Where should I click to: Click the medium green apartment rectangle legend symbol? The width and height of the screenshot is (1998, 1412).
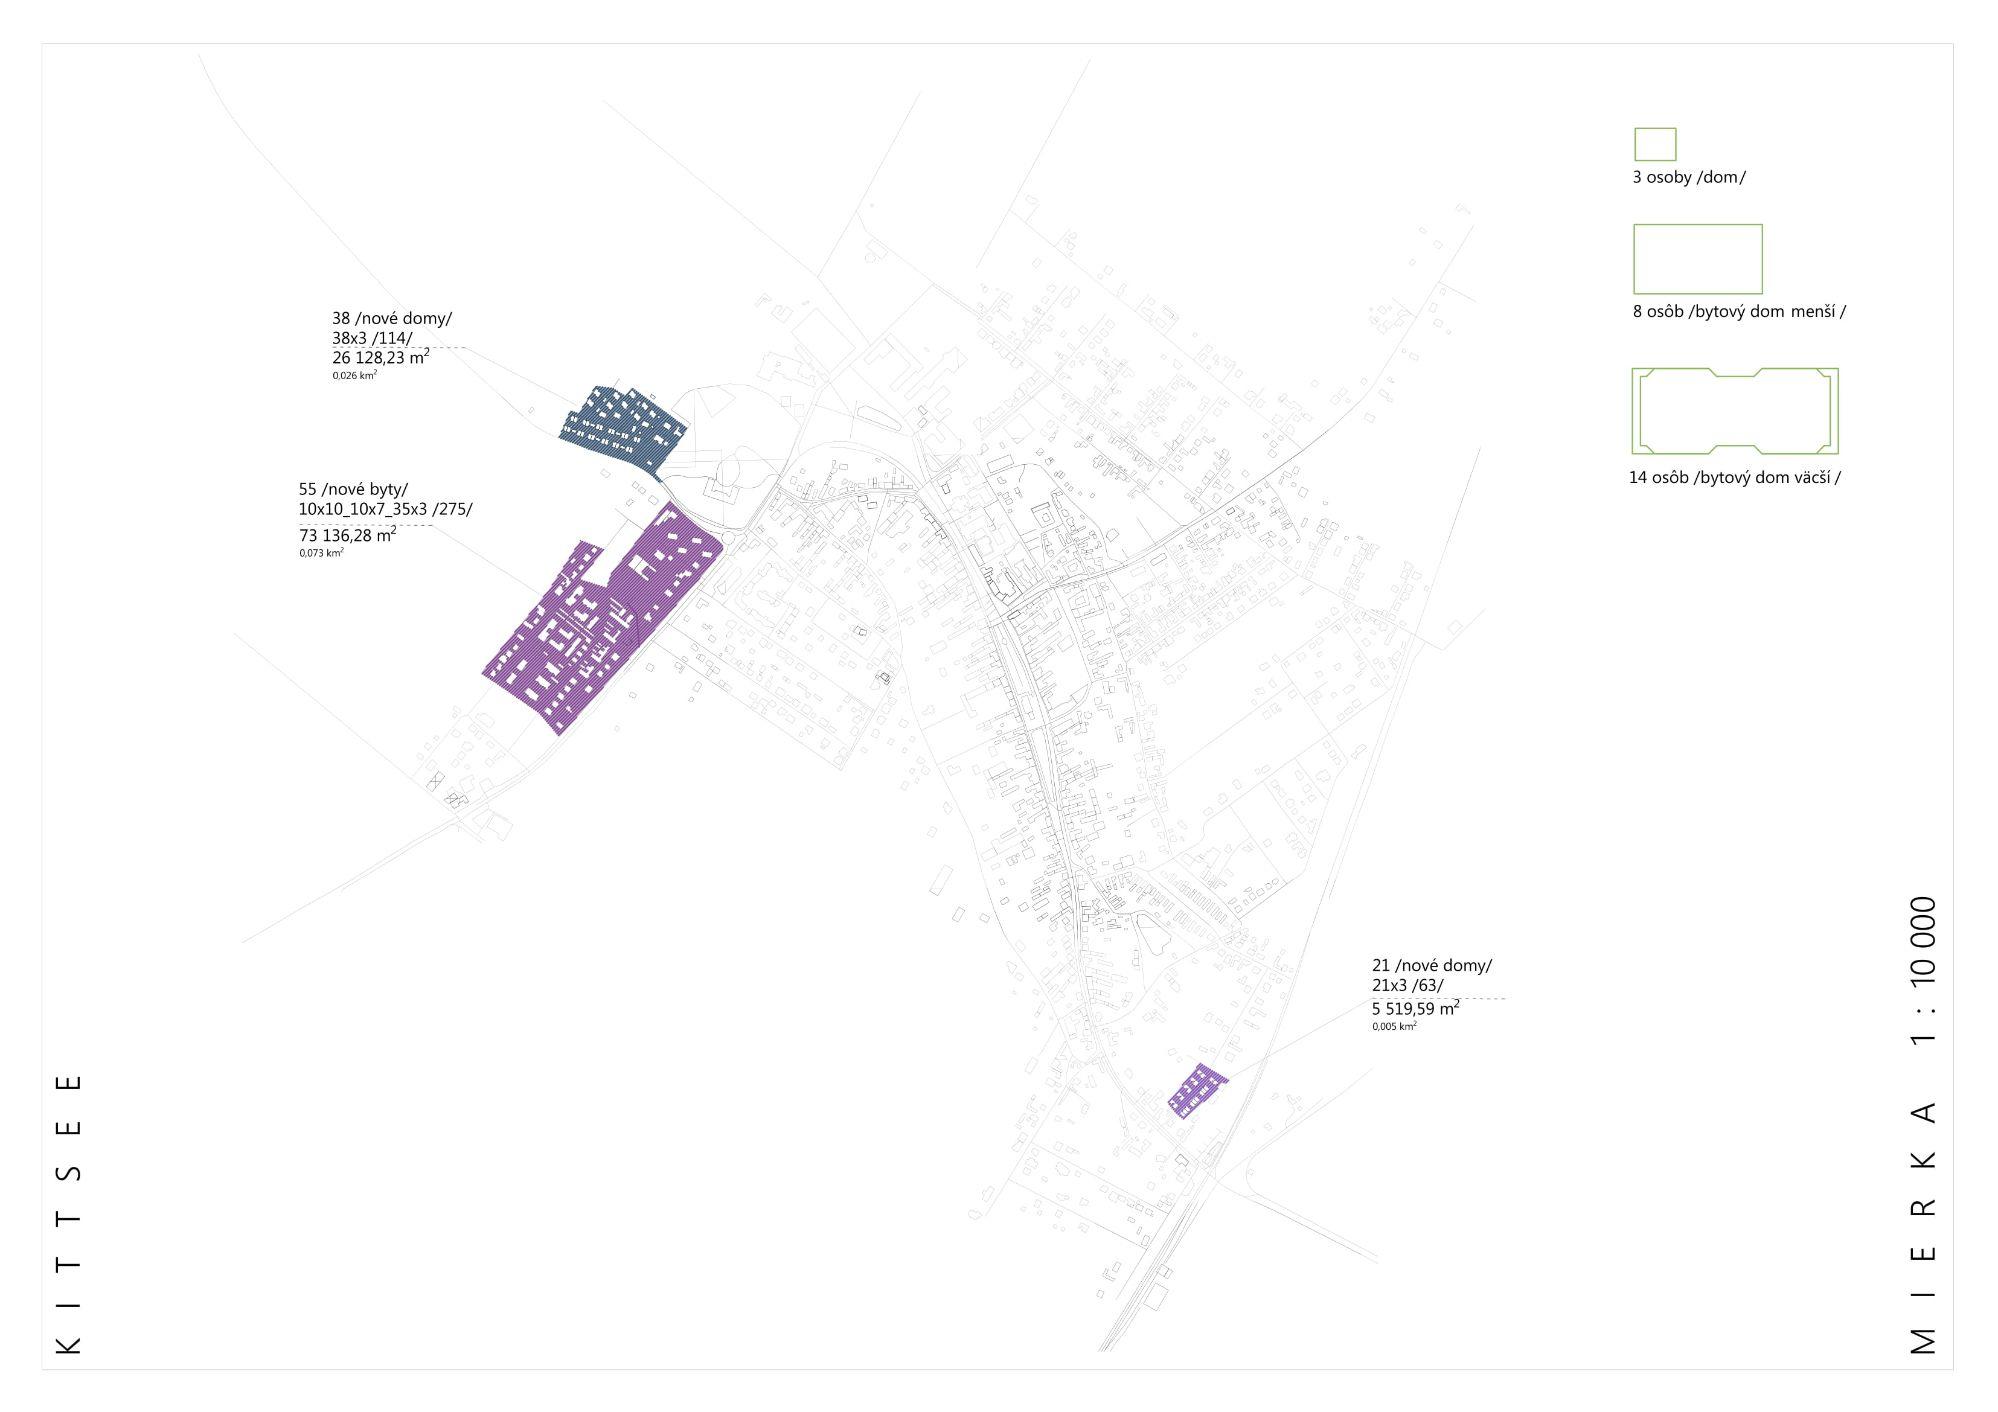1697,259
